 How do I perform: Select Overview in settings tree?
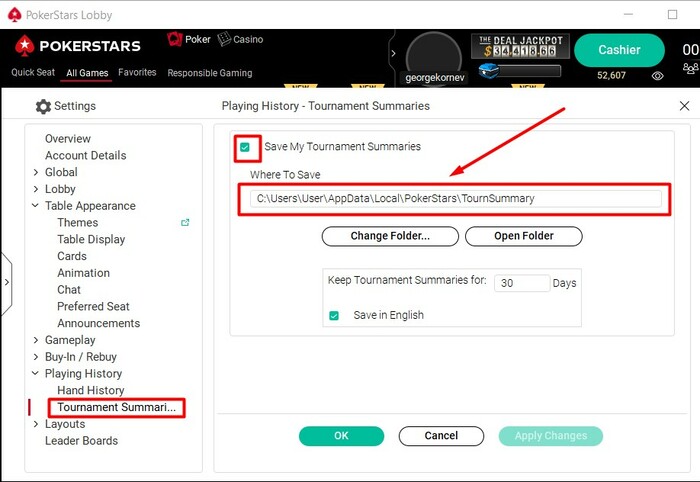point(68,139)
